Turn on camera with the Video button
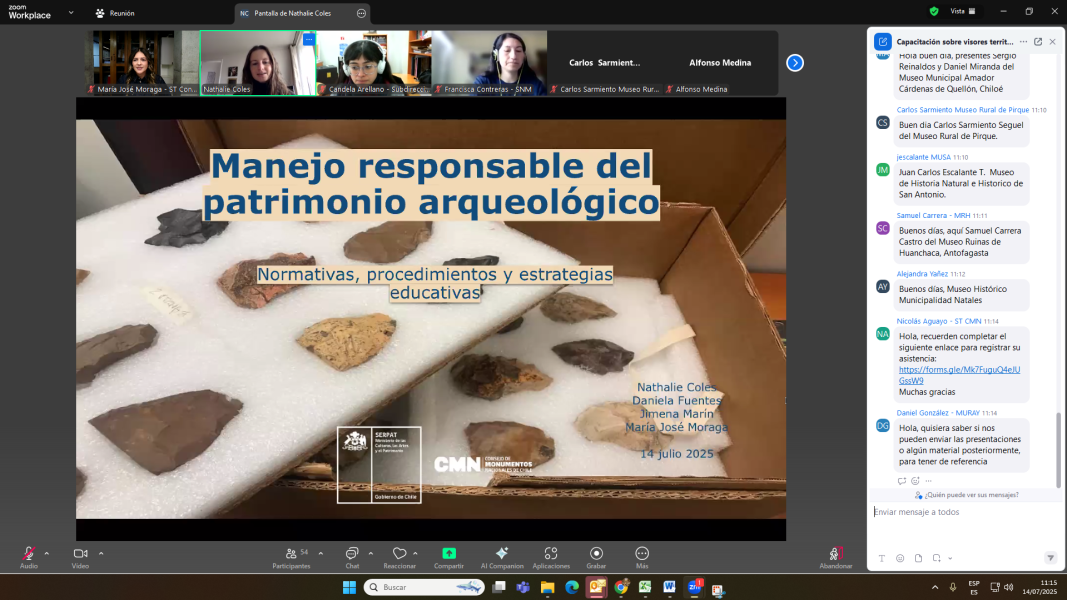1067x600 pixels. click(80, 554)
